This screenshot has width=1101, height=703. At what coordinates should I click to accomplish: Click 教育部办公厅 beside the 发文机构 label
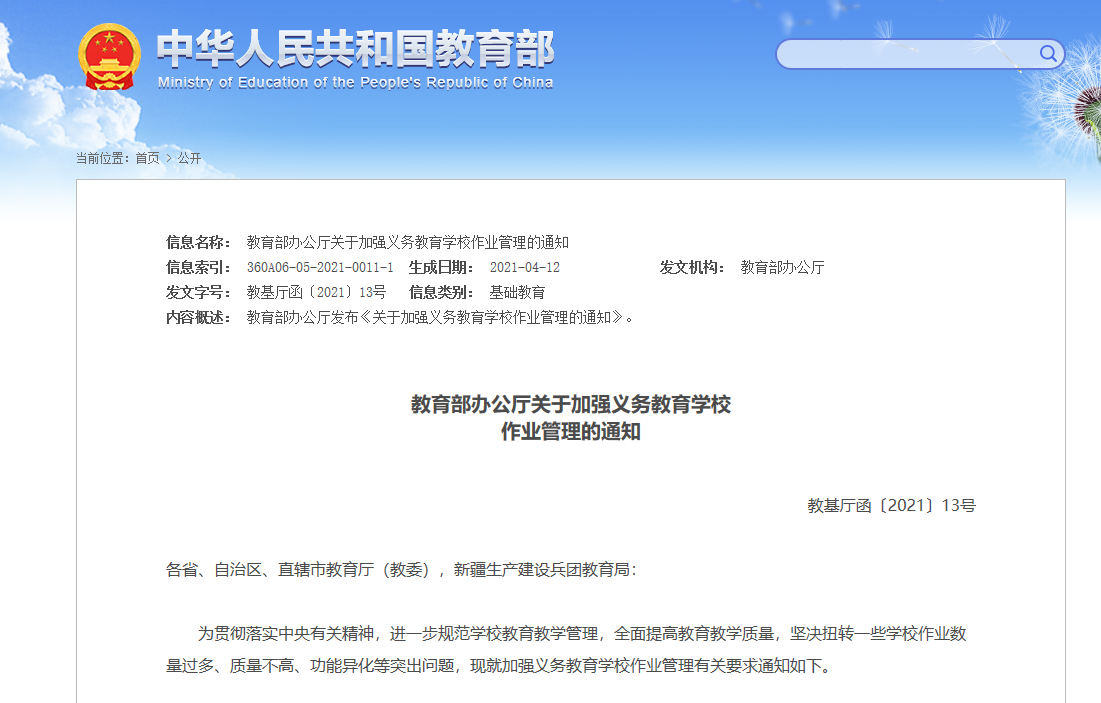pyautogui.click(x=782, y=268)
